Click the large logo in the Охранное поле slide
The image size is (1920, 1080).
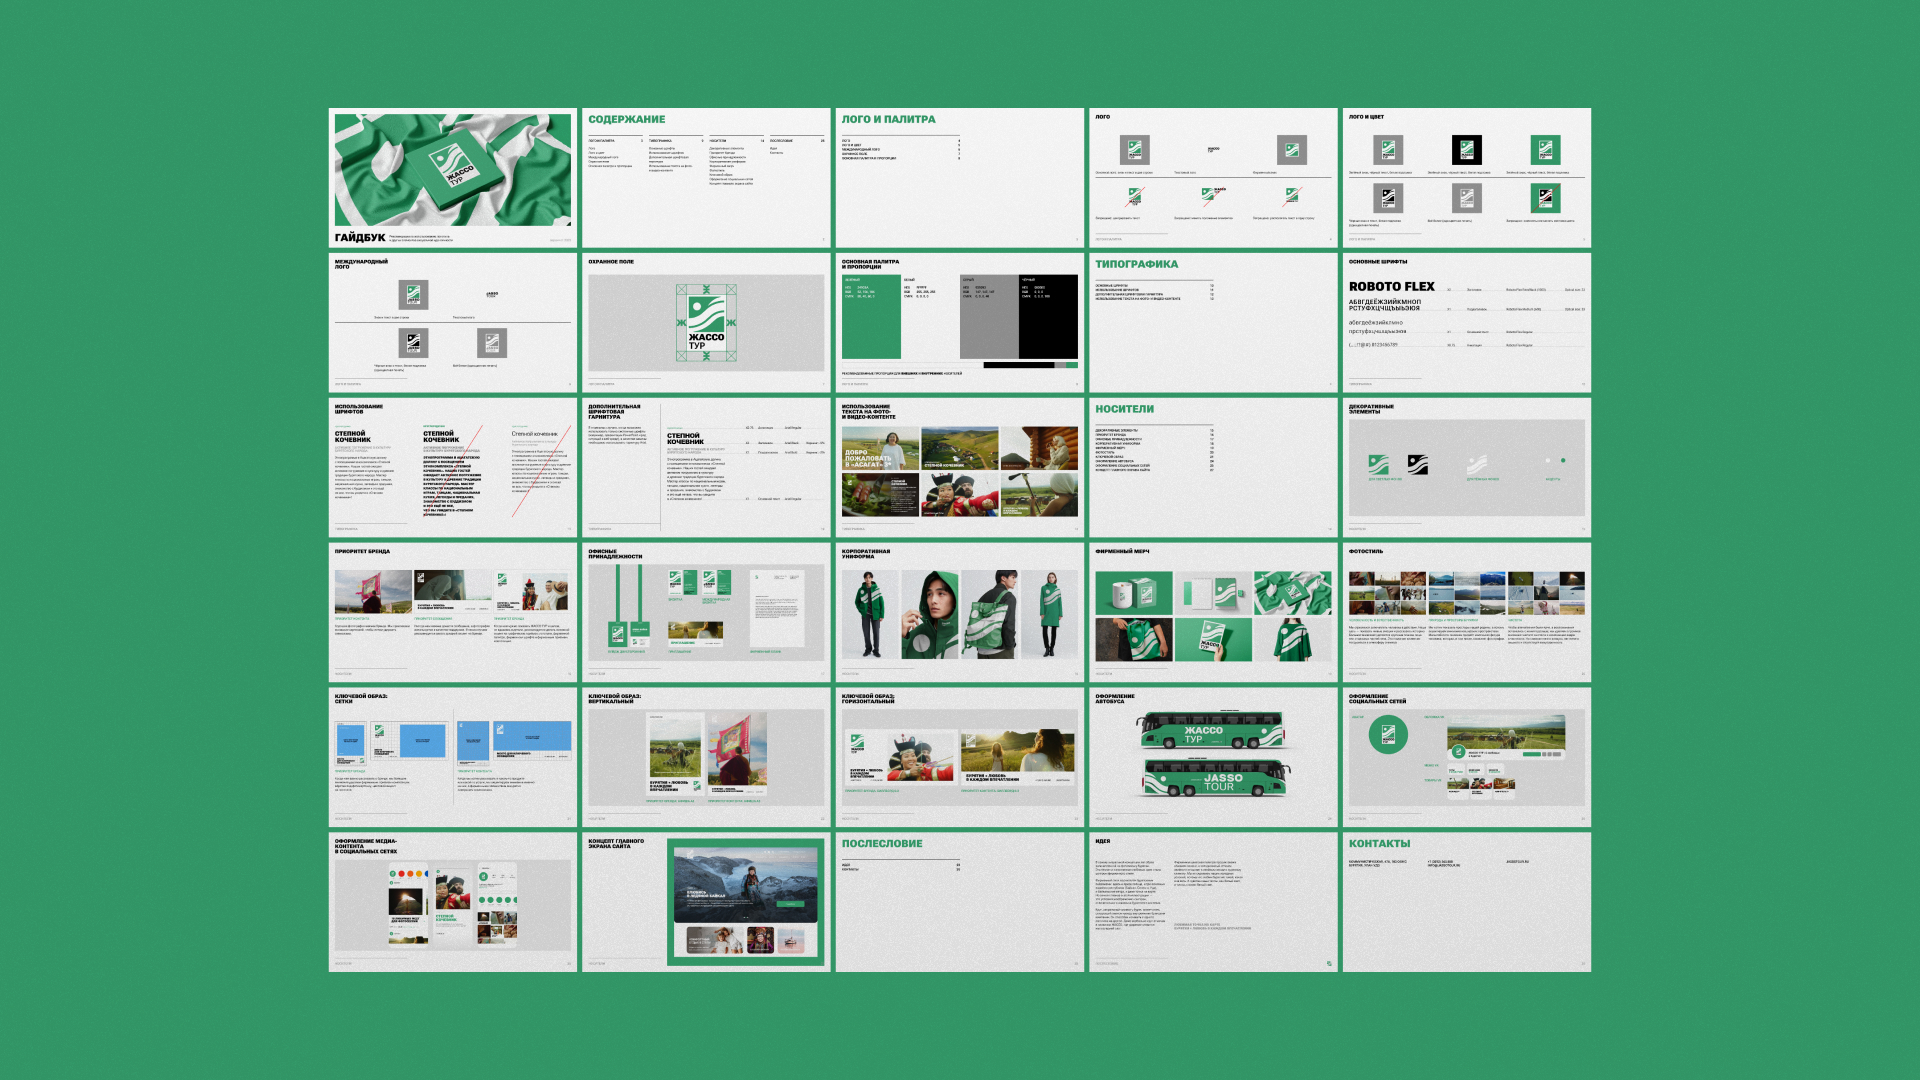tap(706, 322)
